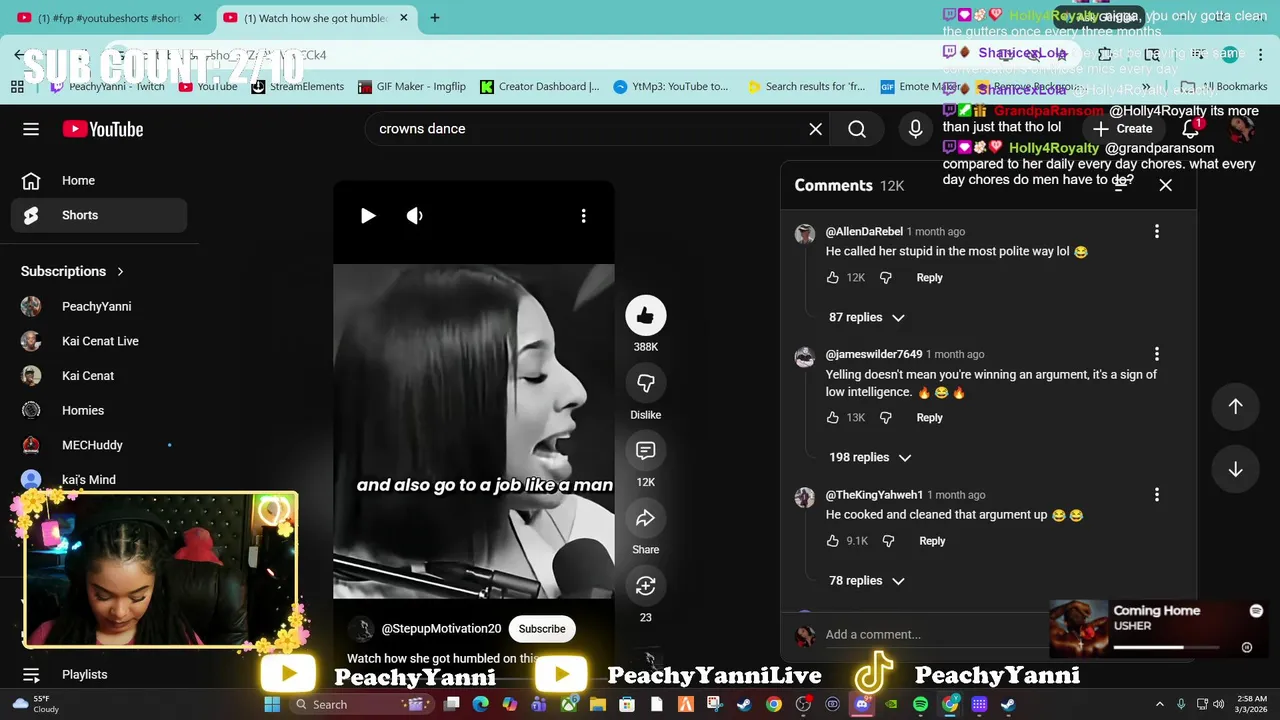
Task: Dislike AllenDaRebel's comment
Action: click(x=885, y=278)
